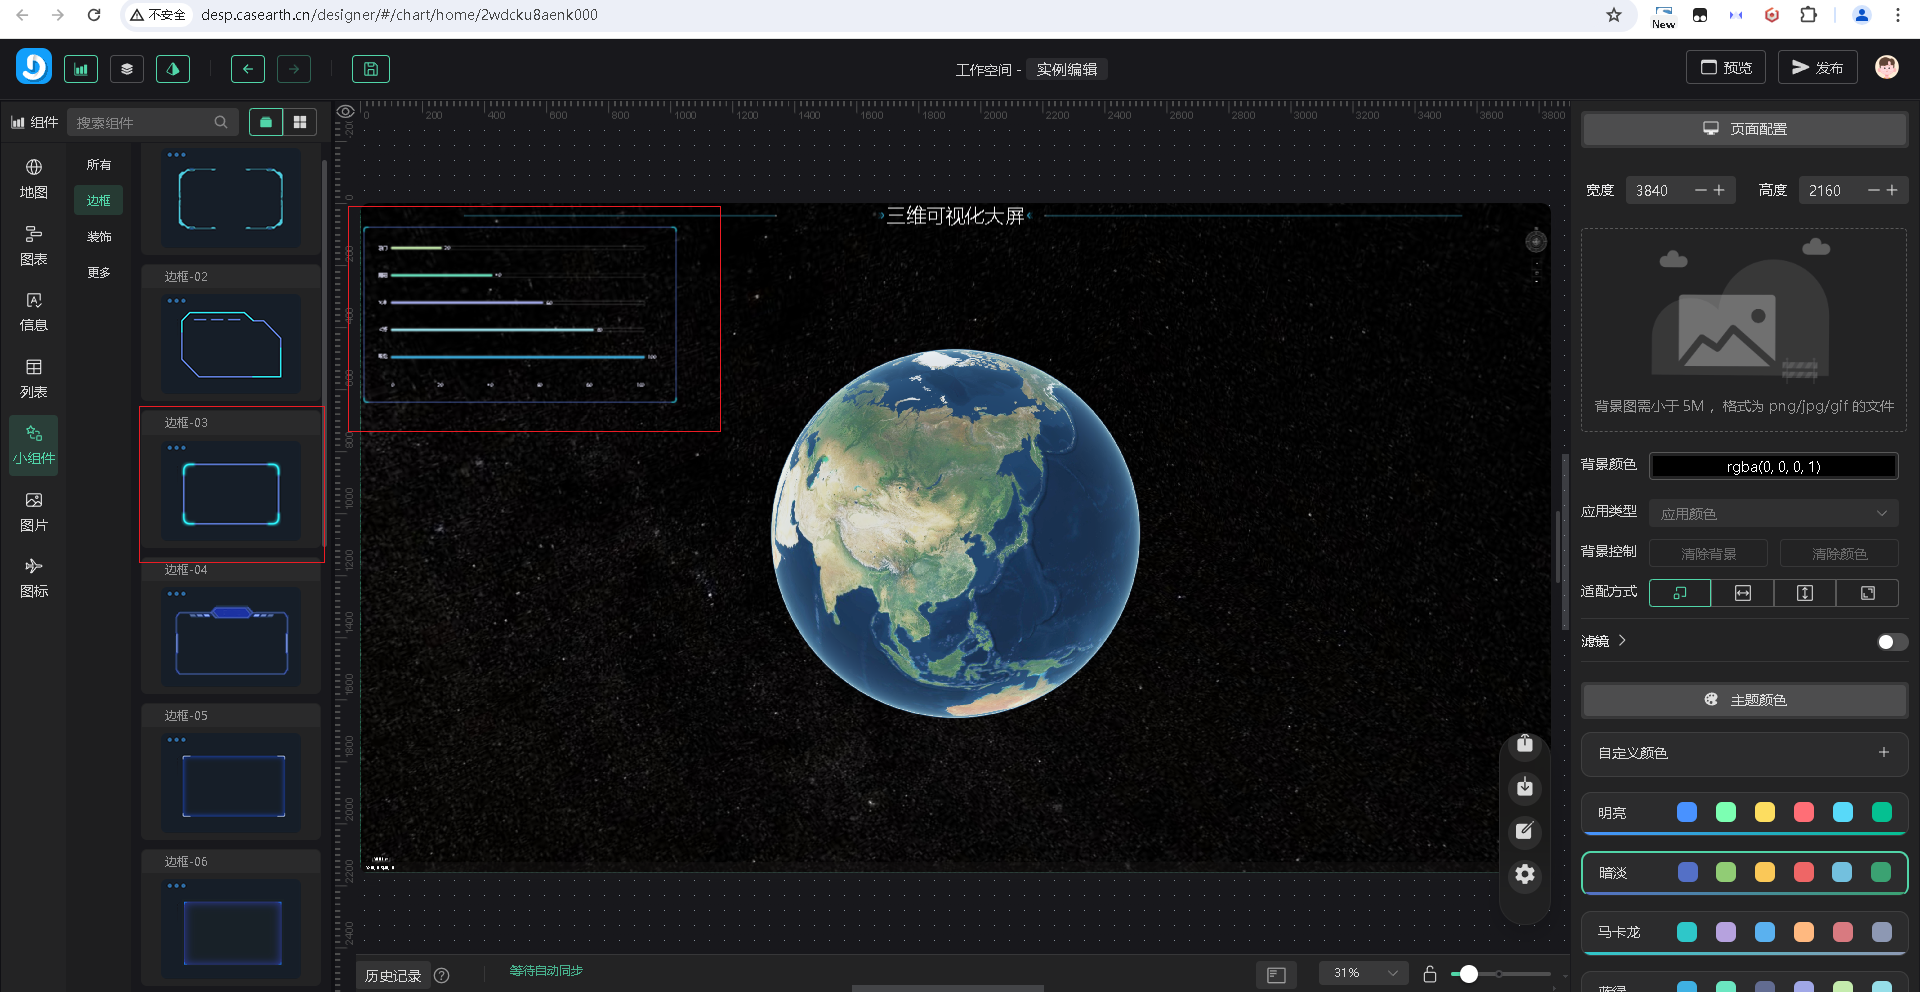Switch the component list to grid view
Viewport: 1920px width, 992px height.
click(300, 122)
